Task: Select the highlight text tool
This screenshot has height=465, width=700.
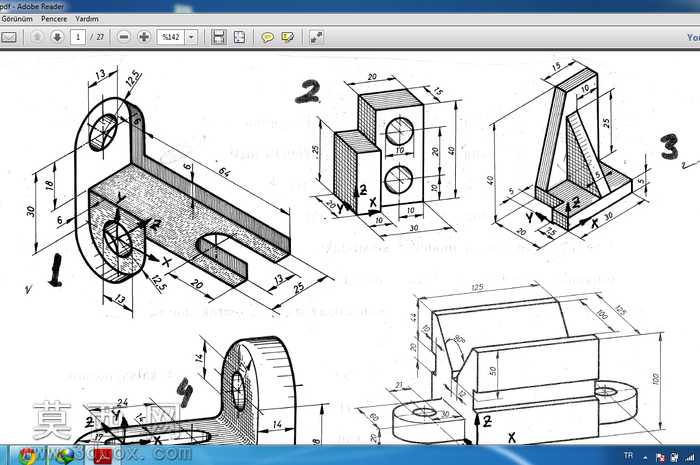Action: click(288, 37)
